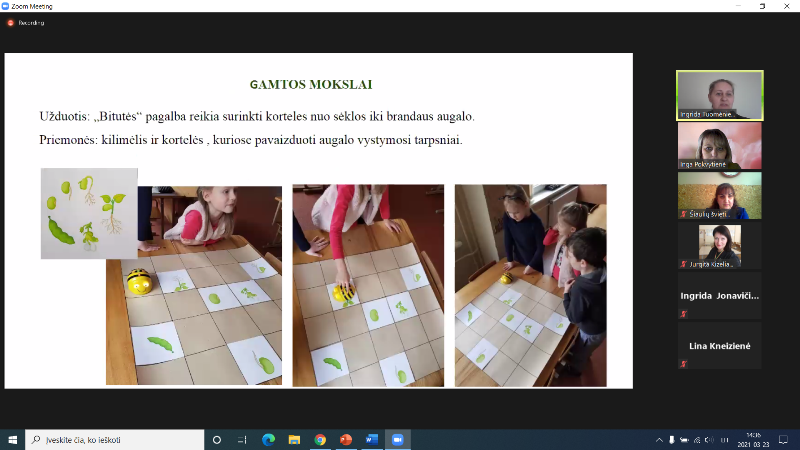
Task: Expand the system tray hidden icons arrow
Action: [x=659, y=440]
